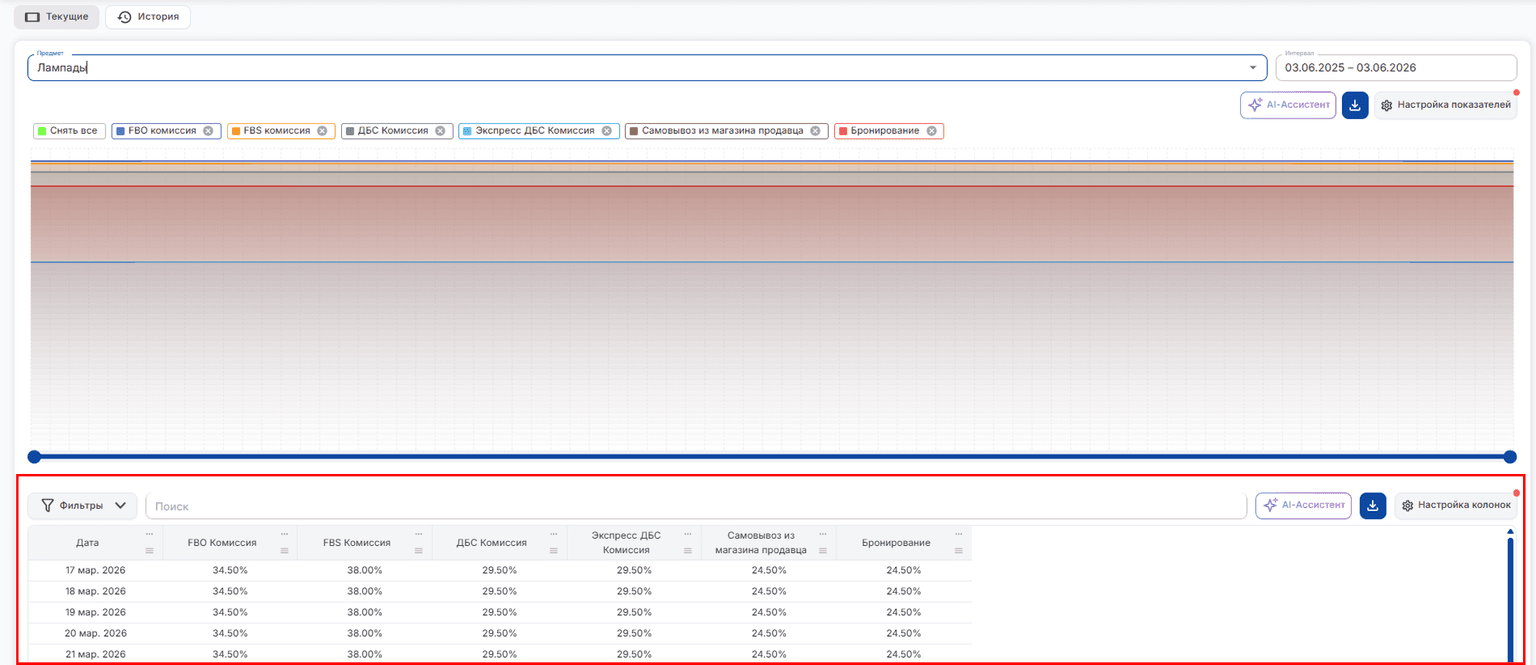Remove the FBS комиссия series chip
The image size is (1536, 665).
[322, 131]
